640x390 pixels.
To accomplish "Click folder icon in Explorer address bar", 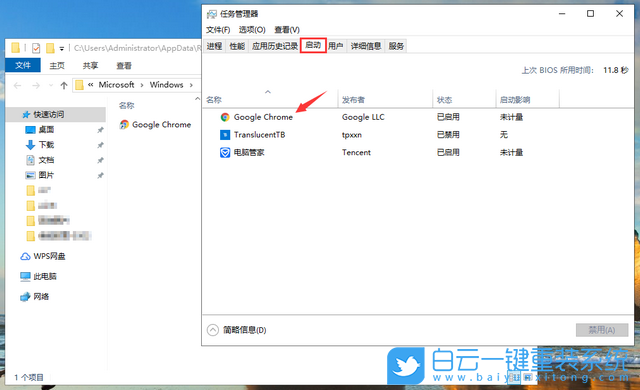I will [80, 85].
